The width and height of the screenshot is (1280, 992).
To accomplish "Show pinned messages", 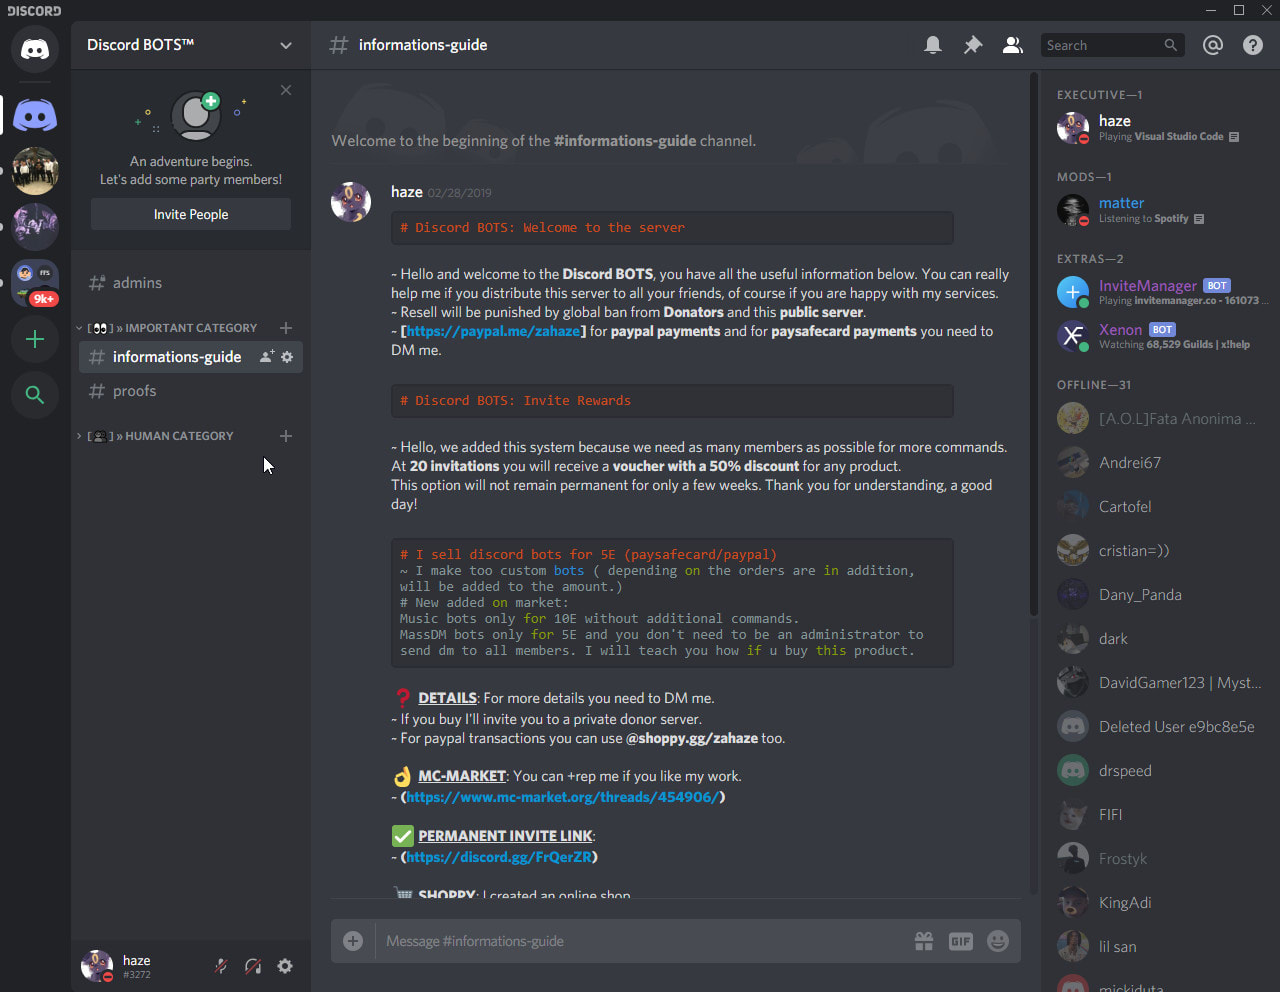I will [973, 45].
